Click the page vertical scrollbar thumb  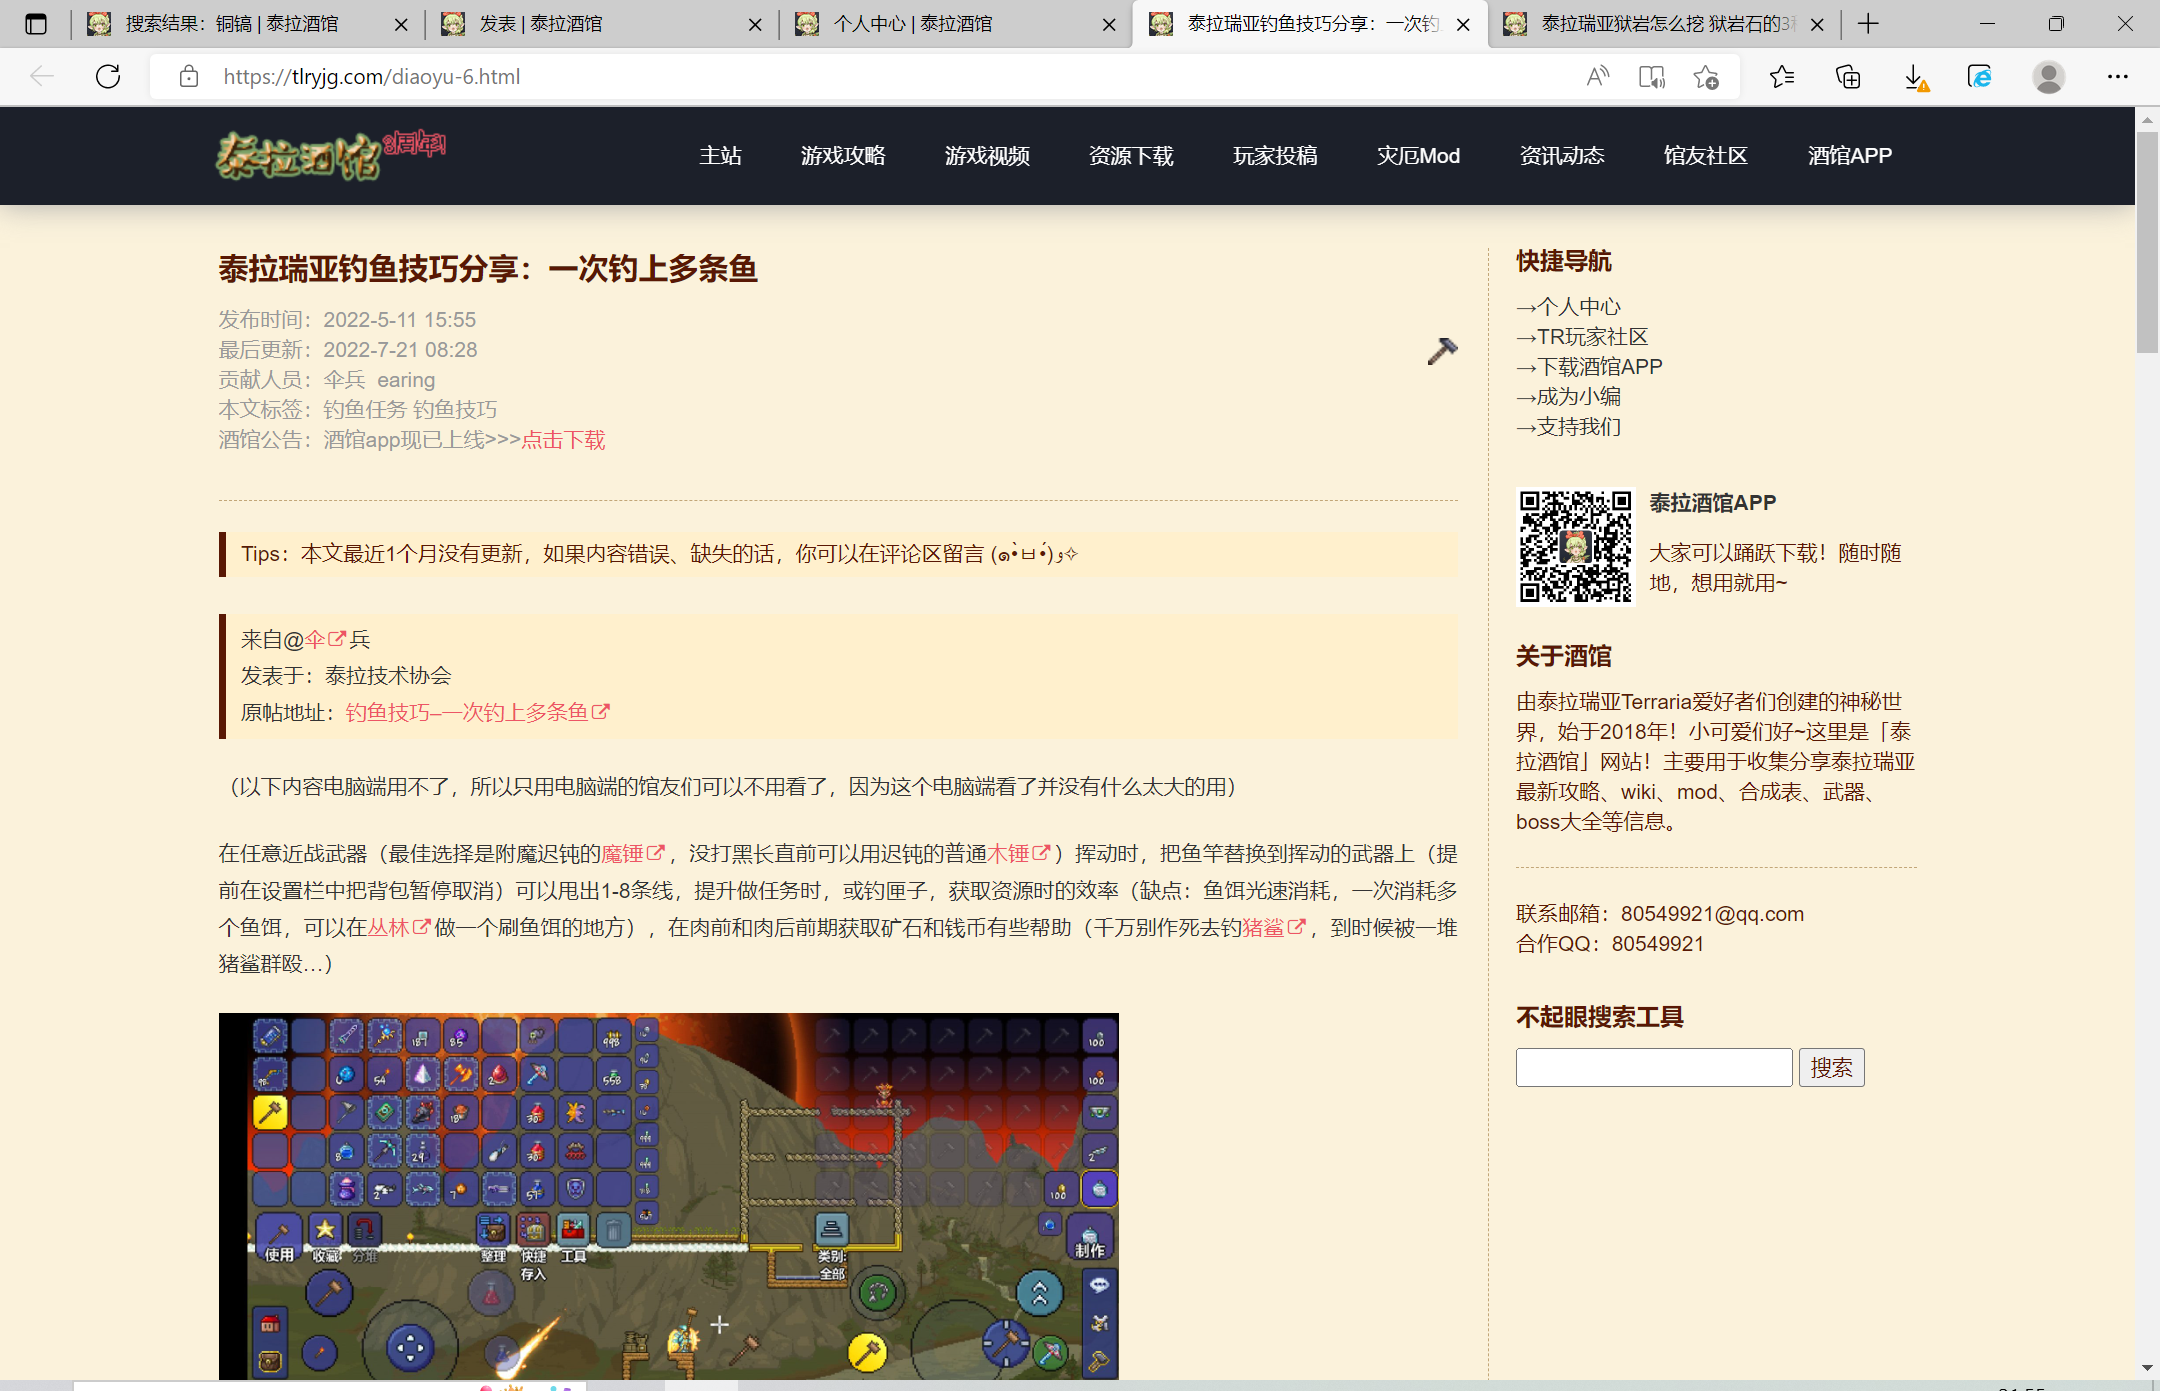tap(2147, 240)
